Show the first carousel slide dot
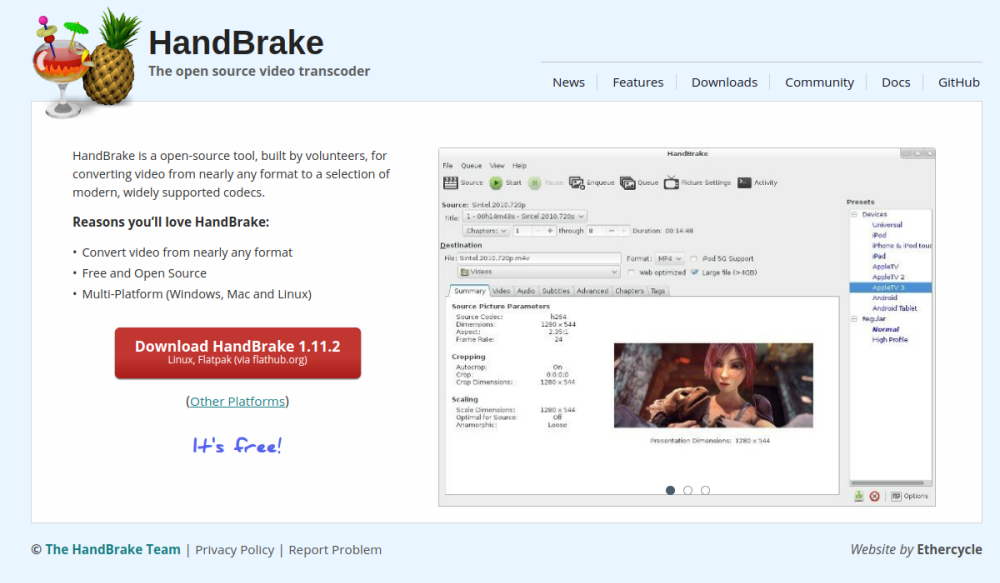The width and height of the screenshot is (1000, 583). [x=670, y=491]
